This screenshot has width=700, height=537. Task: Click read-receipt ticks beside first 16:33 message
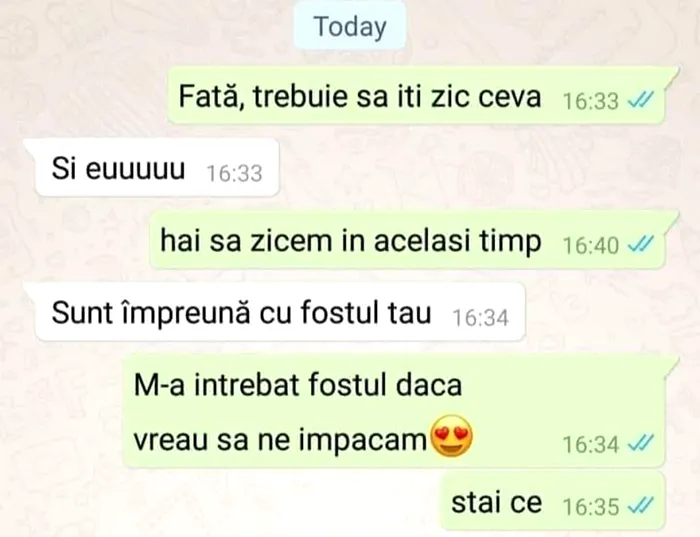coord(641,100)
